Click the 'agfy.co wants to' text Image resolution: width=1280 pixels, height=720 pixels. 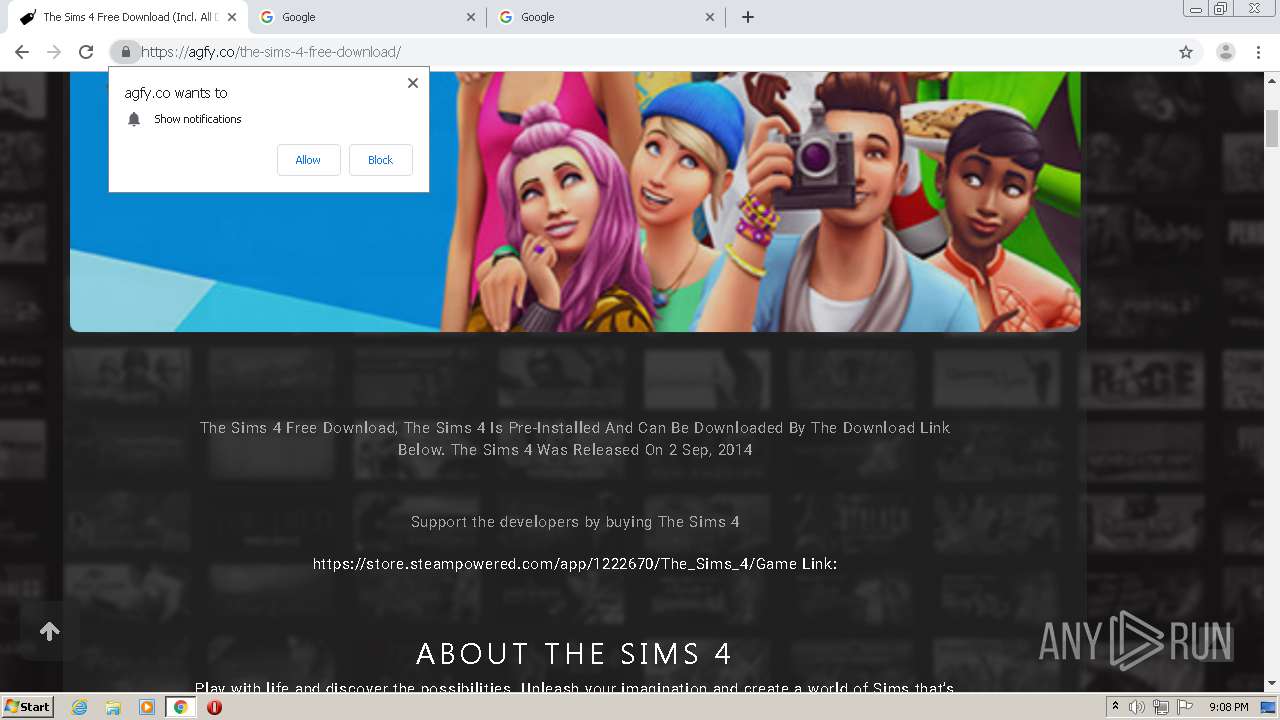pos(176,93)
